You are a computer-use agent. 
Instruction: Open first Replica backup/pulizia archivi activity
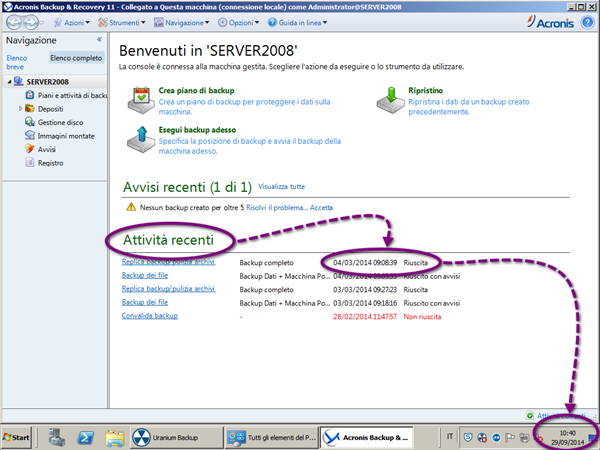pos(168,262)
